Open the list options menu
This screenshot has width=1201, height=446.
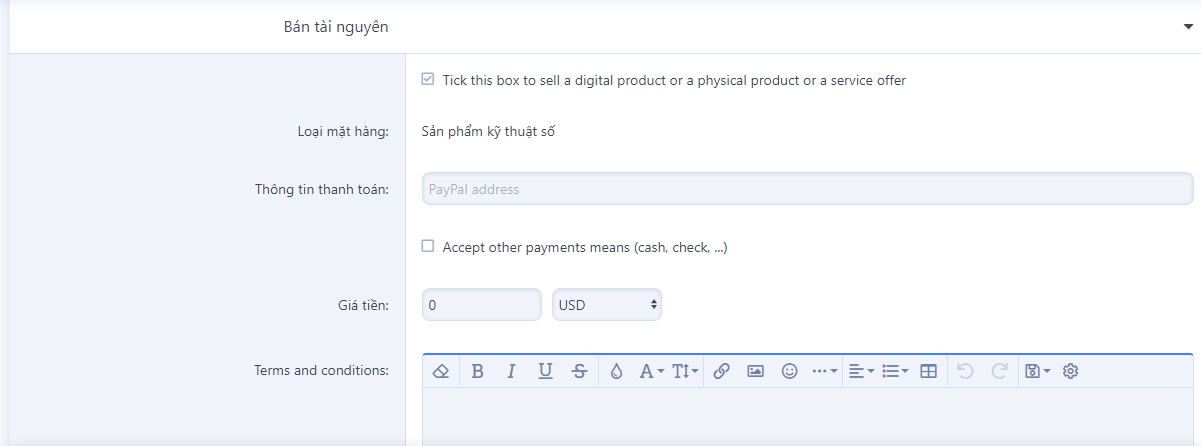(894, 371)
